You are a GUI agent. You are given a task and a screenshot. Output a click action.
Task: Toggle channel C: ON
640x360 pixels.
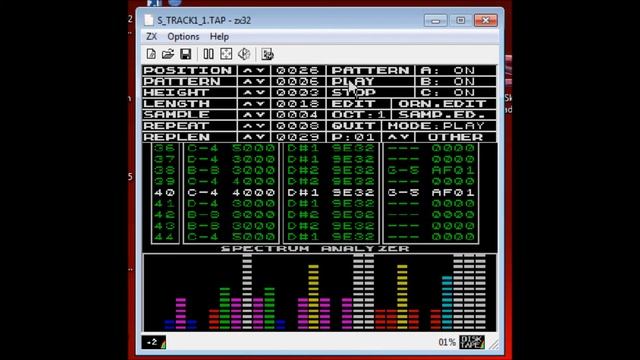click(x=456, y=92)
